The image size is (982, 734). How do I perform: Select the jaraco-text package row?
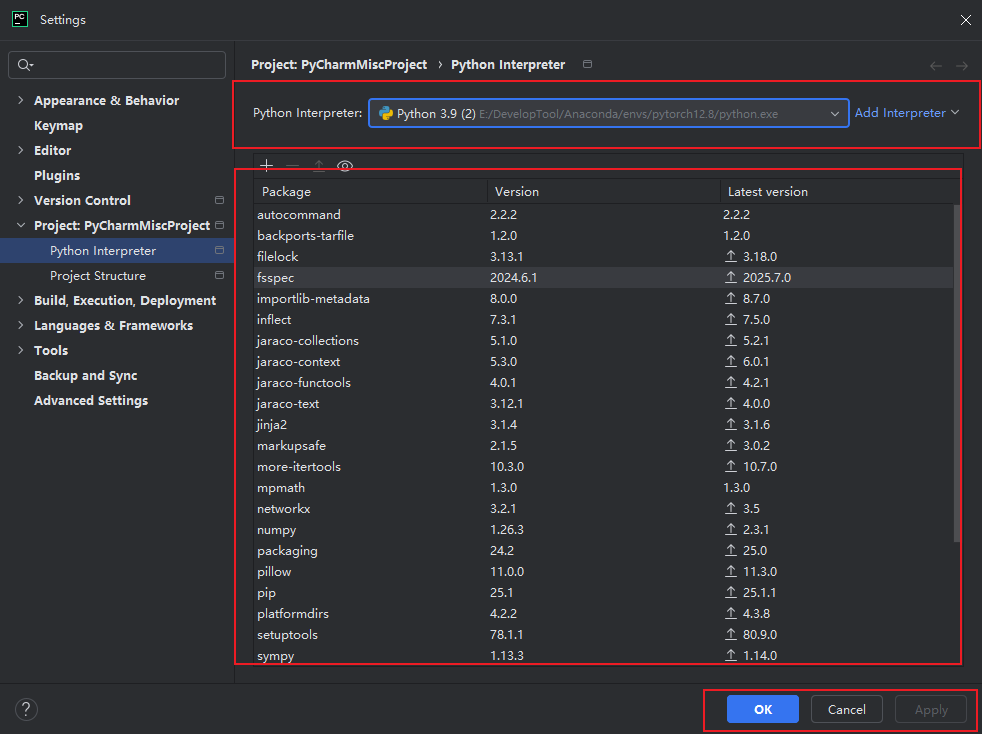(604, 404)
